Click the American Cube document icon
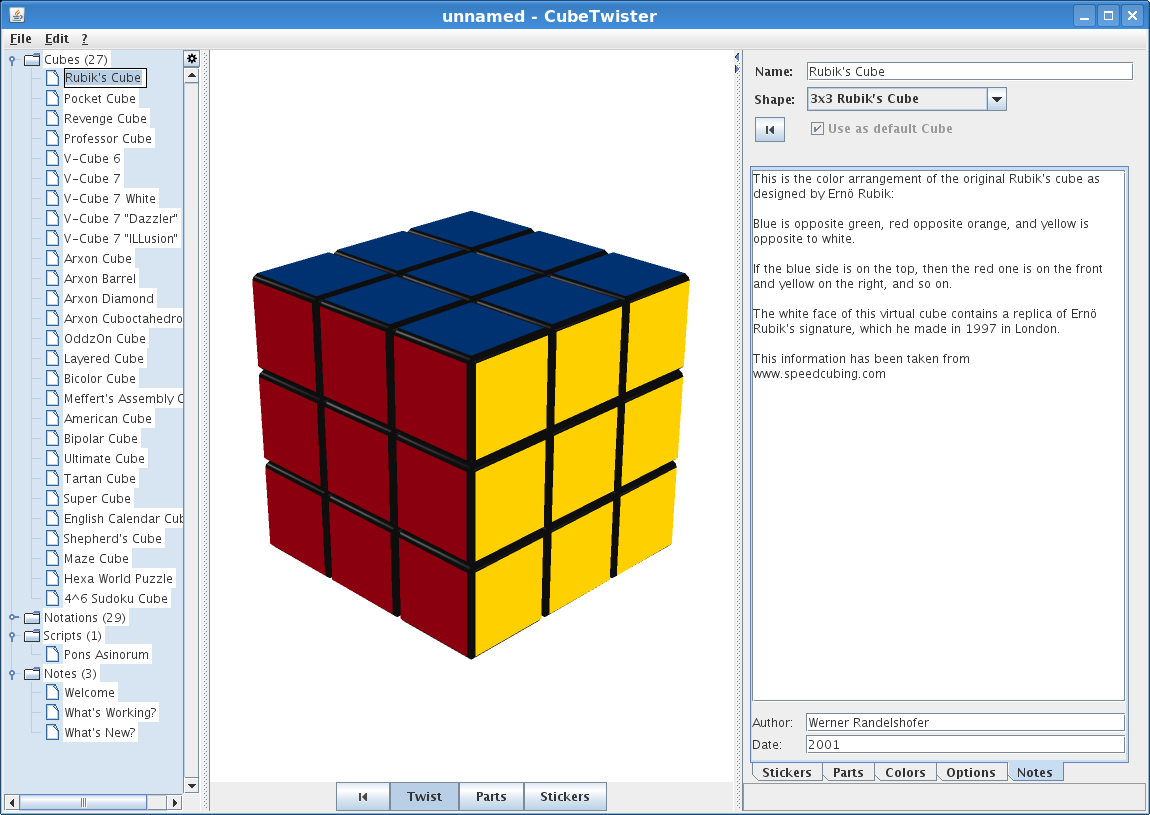Viewport: 1150px width, 815px height. coord(52,418)
